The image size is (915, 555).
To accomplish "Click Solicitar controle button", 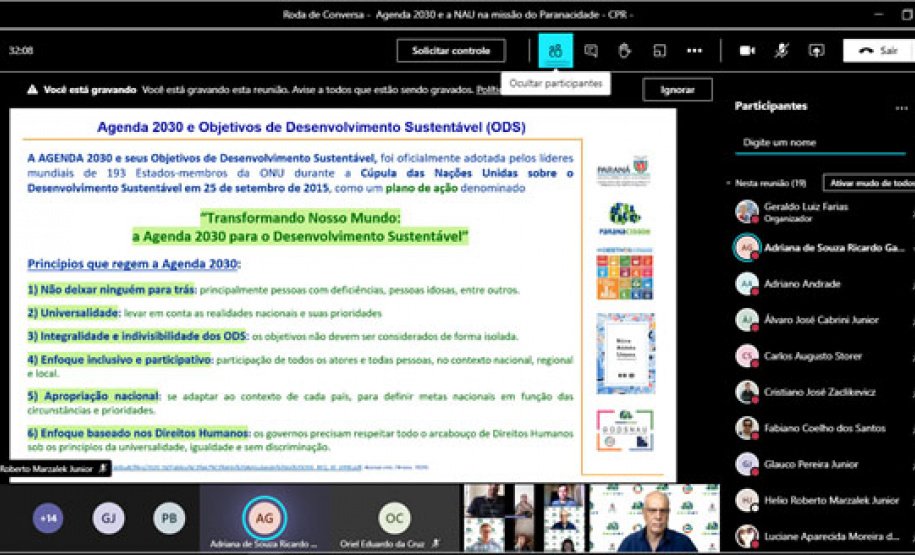I will coord(451,50).
